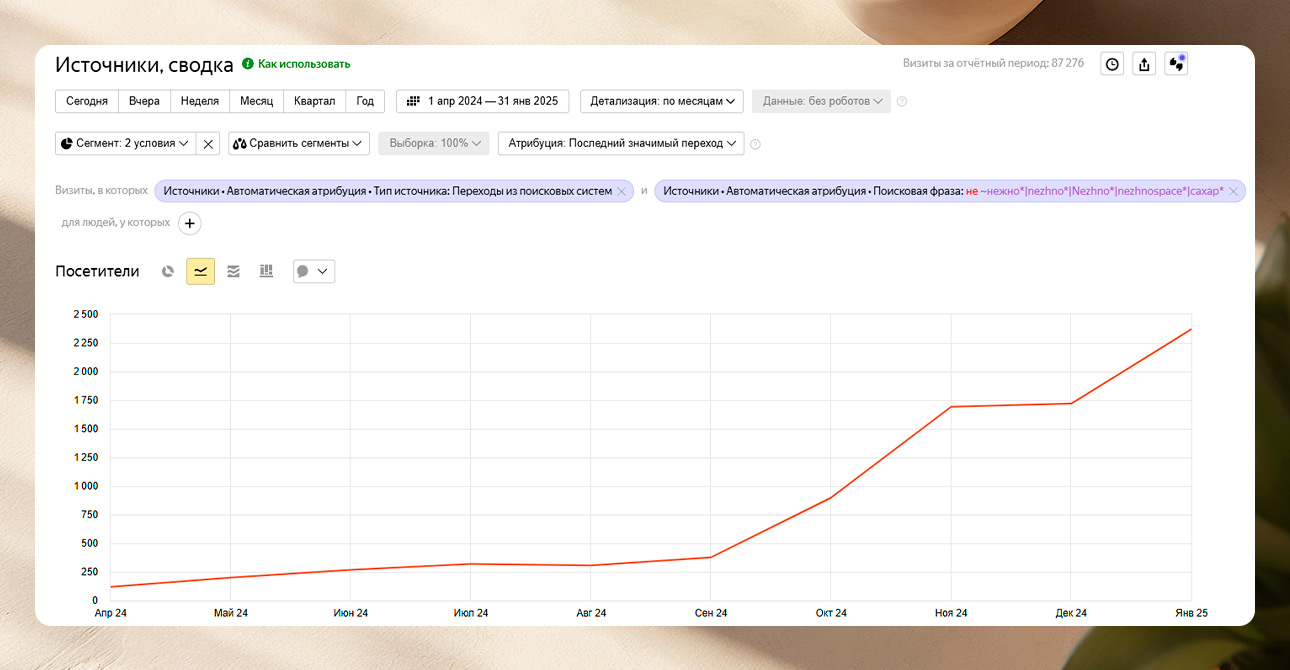Click help icon next to Атрибуция

tap(755, 144)
